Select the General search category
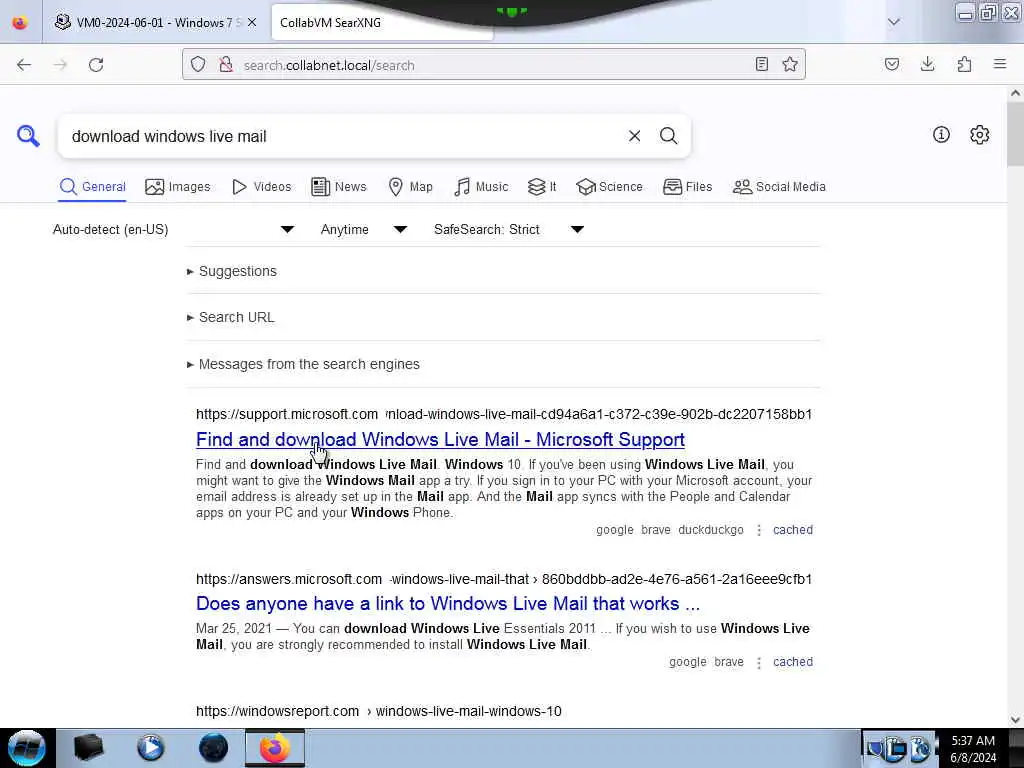Viewport: 1024px width, 768px height. coord(92,187)
